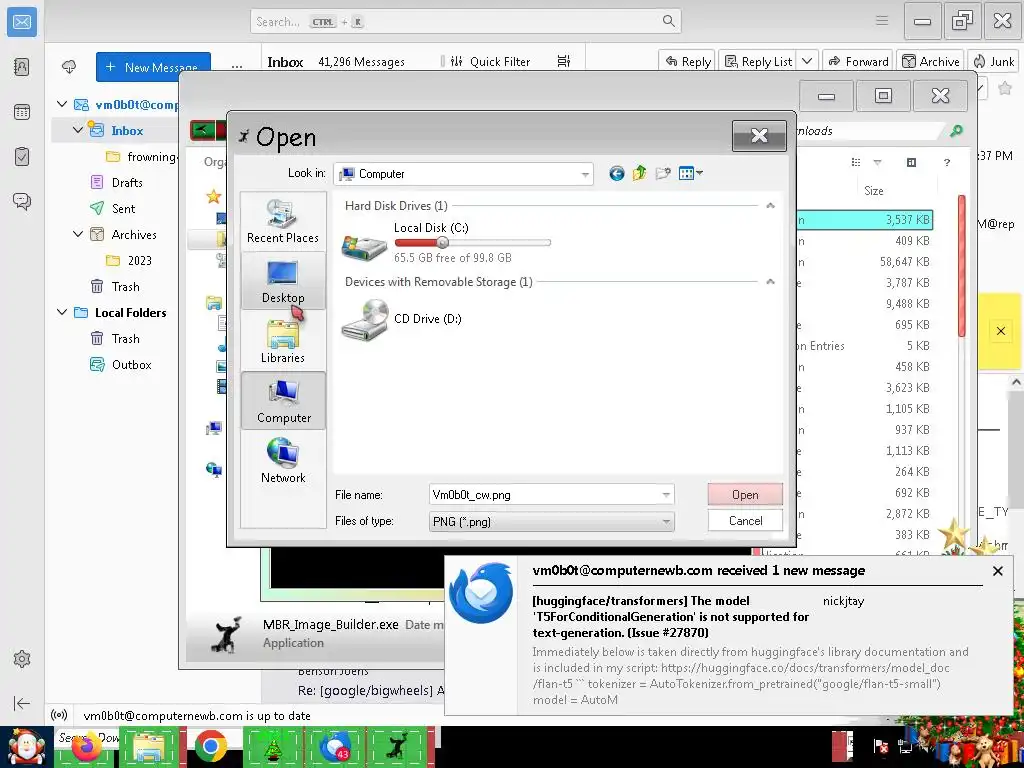Open Thunderbird hamburger app menu
This screenshot has width=1024, height=768.
(882, 21)
